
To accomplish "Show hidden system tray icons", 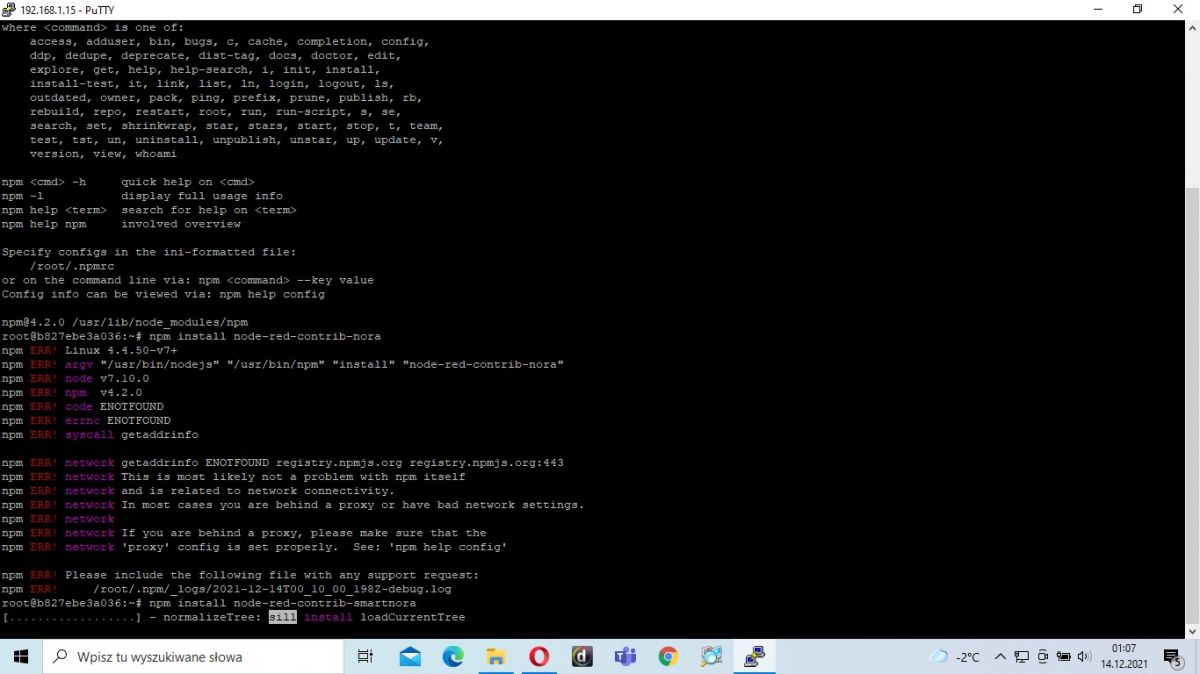I will (x=999, y=657).
